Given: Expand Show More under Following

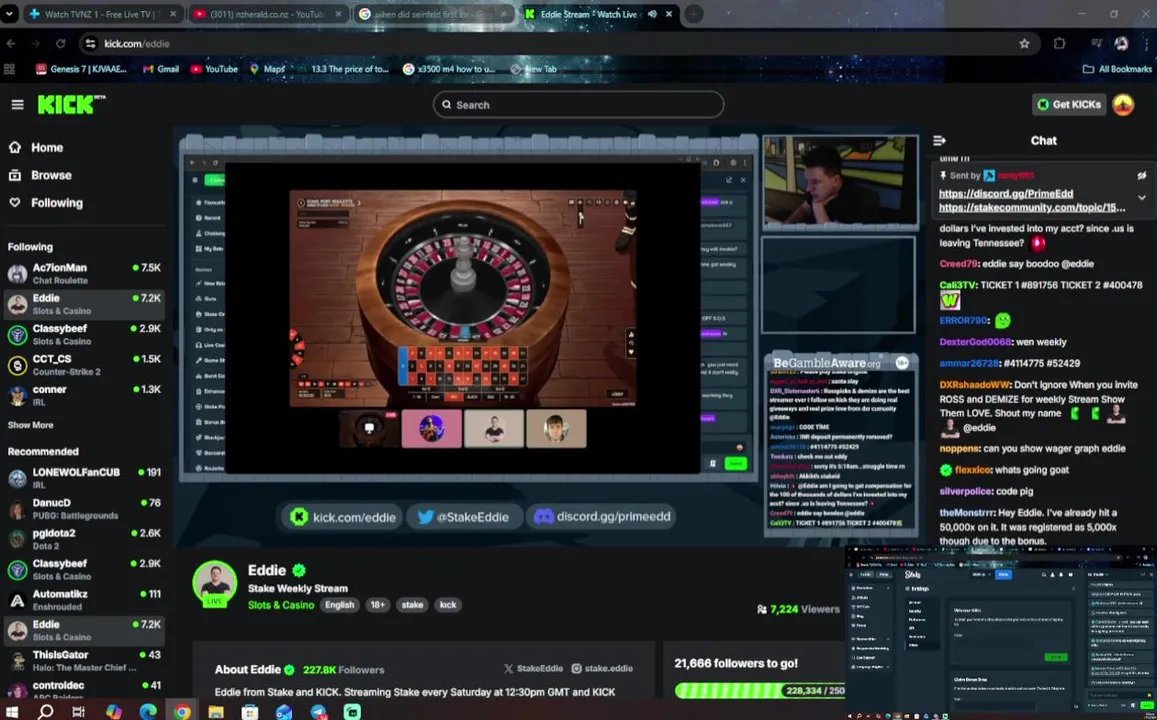Looking at the screenshot, I should (x=30, y=425).
